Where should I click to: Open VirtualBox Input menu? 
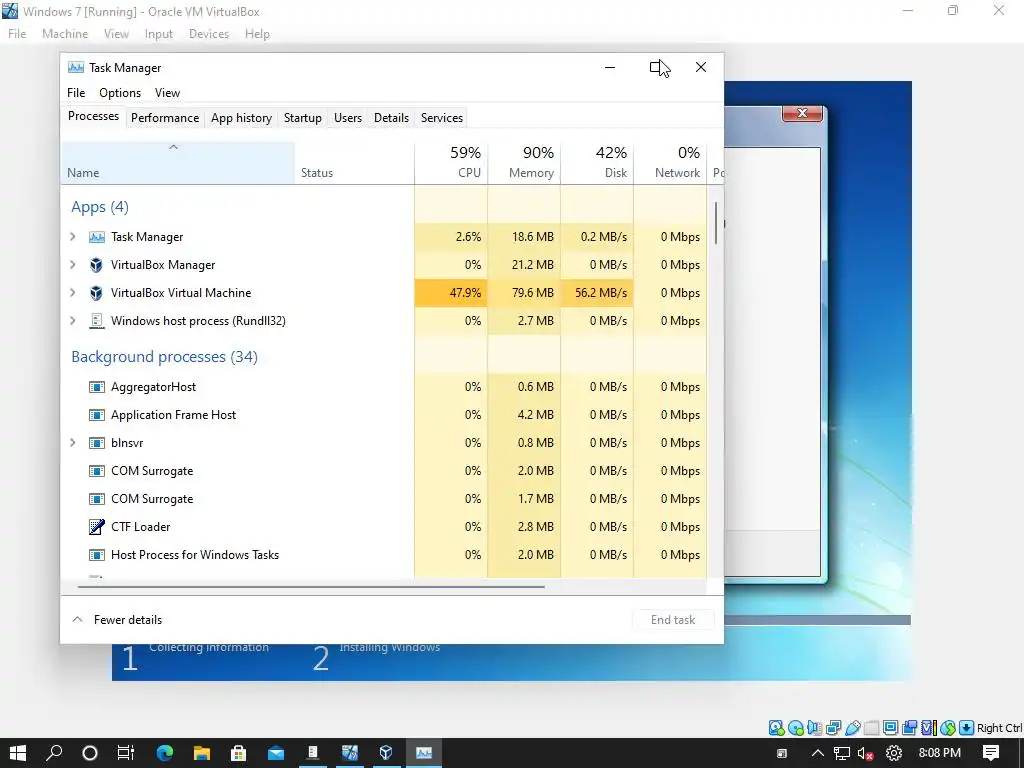pos(159,34)
